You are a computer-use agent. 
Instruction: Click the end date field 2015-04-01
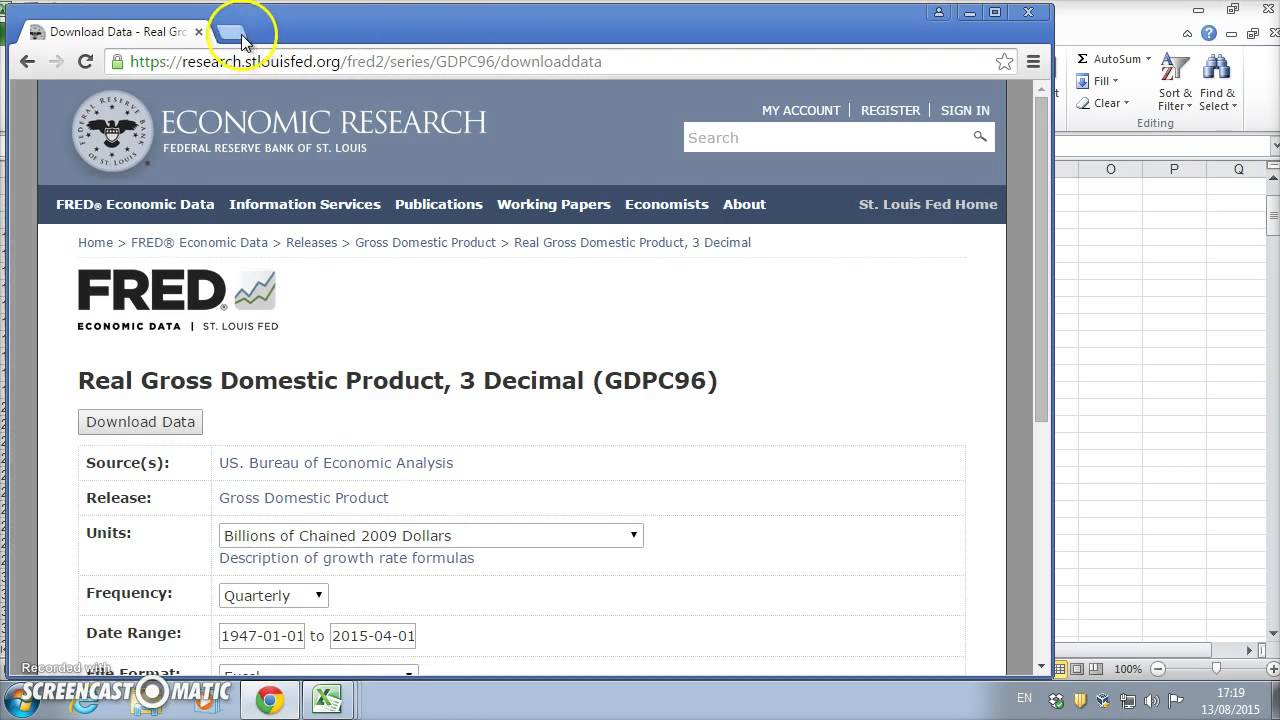[x=373, y=635]
